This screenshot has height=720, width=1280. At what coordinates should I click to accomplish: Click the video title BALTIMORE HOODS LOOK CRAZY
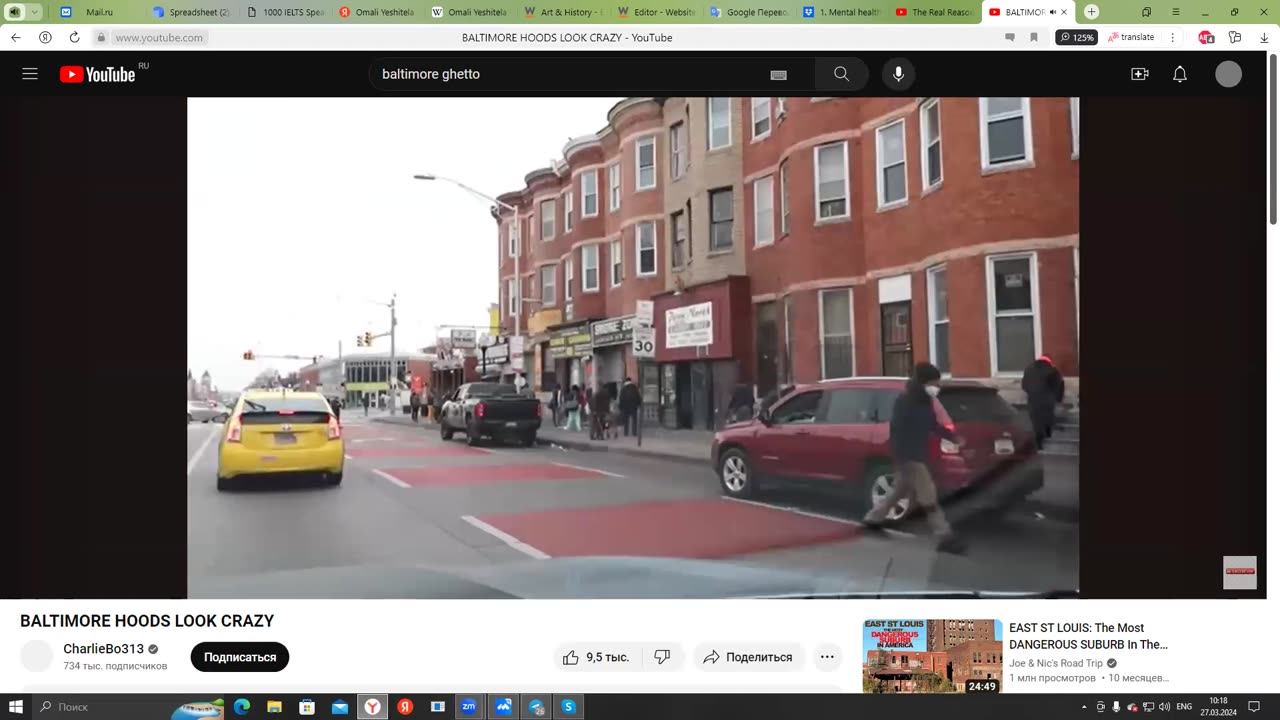coord(147,621)
